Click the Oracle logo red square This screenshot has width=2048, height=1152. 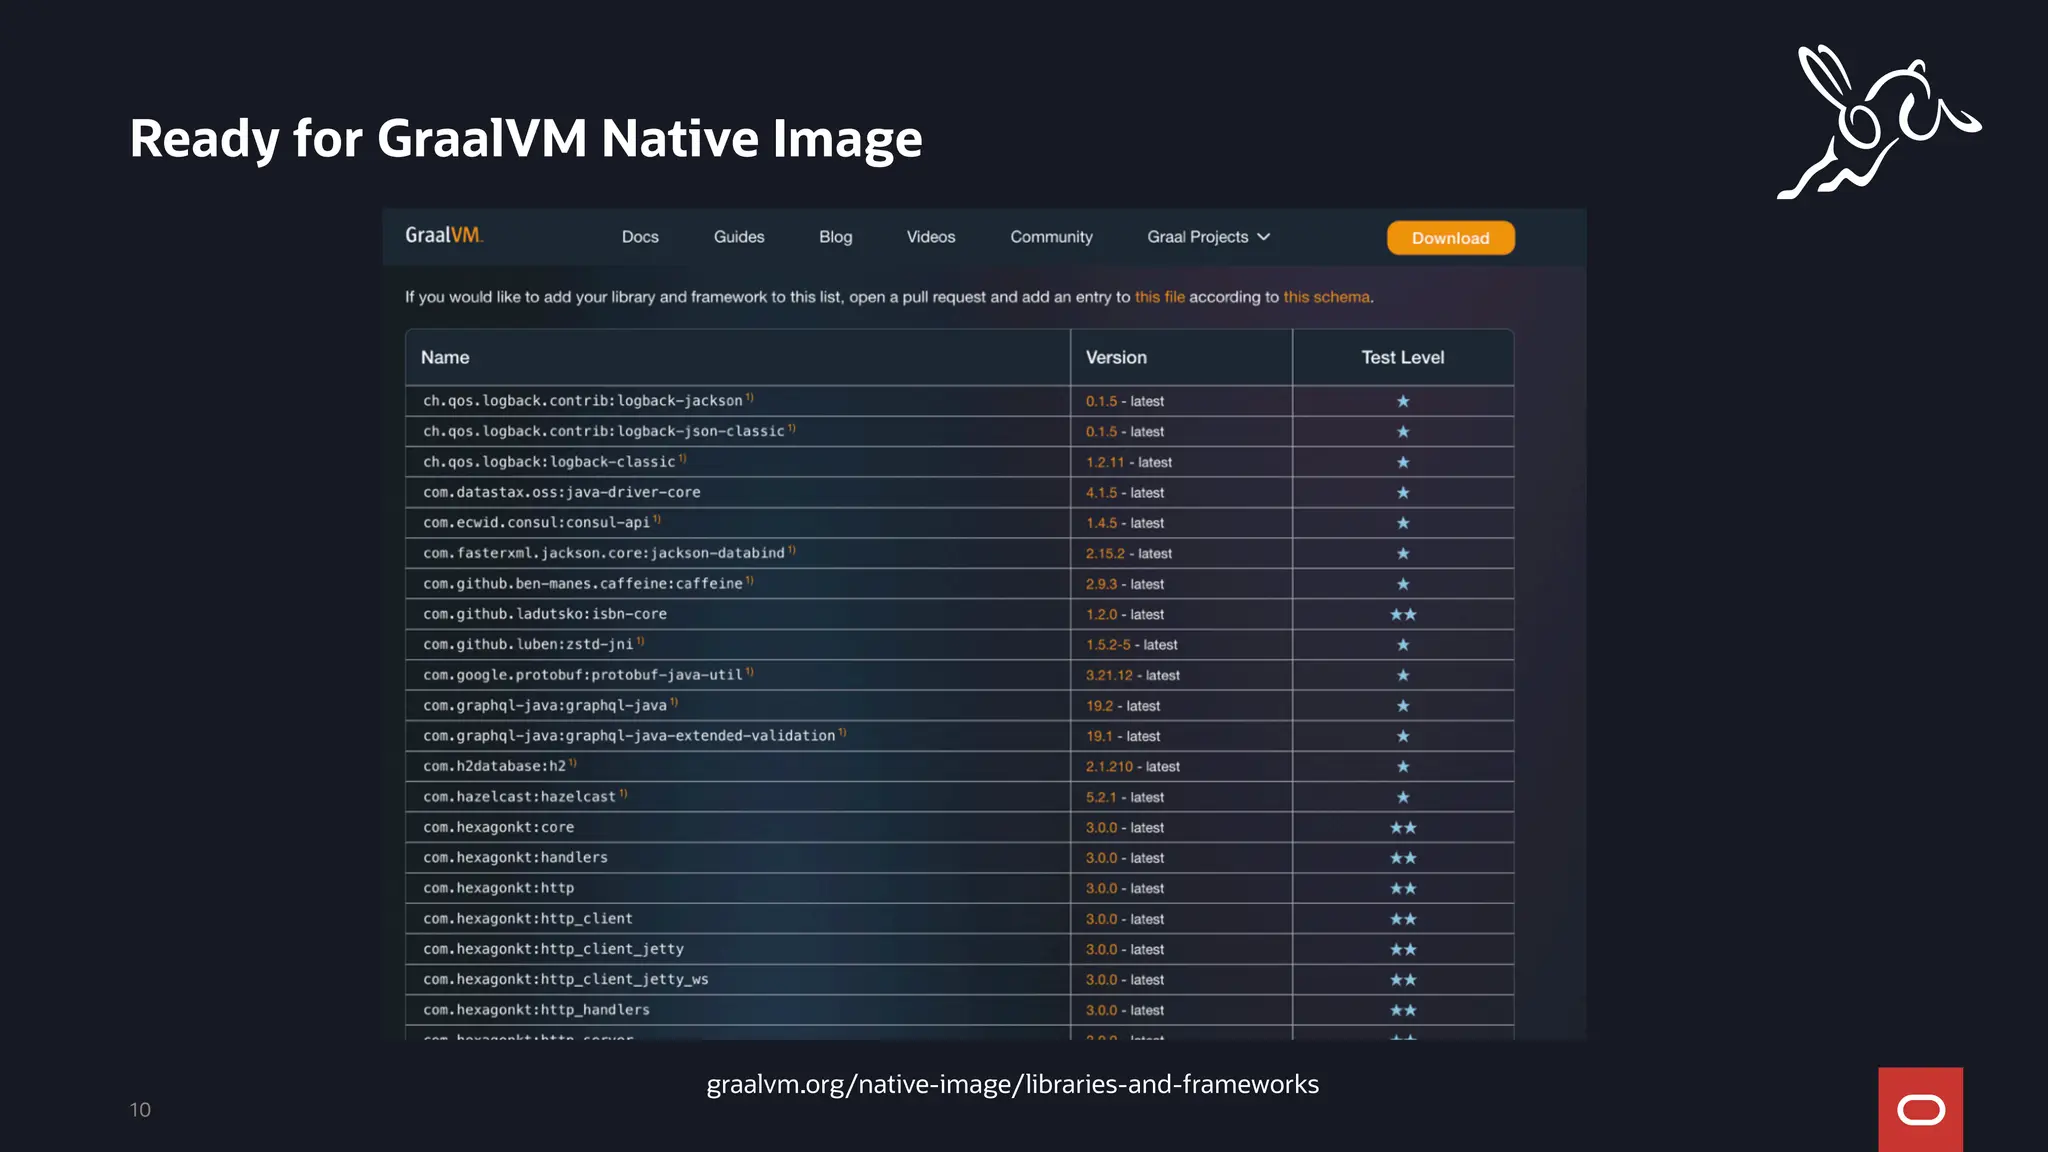point(1920,1109)
